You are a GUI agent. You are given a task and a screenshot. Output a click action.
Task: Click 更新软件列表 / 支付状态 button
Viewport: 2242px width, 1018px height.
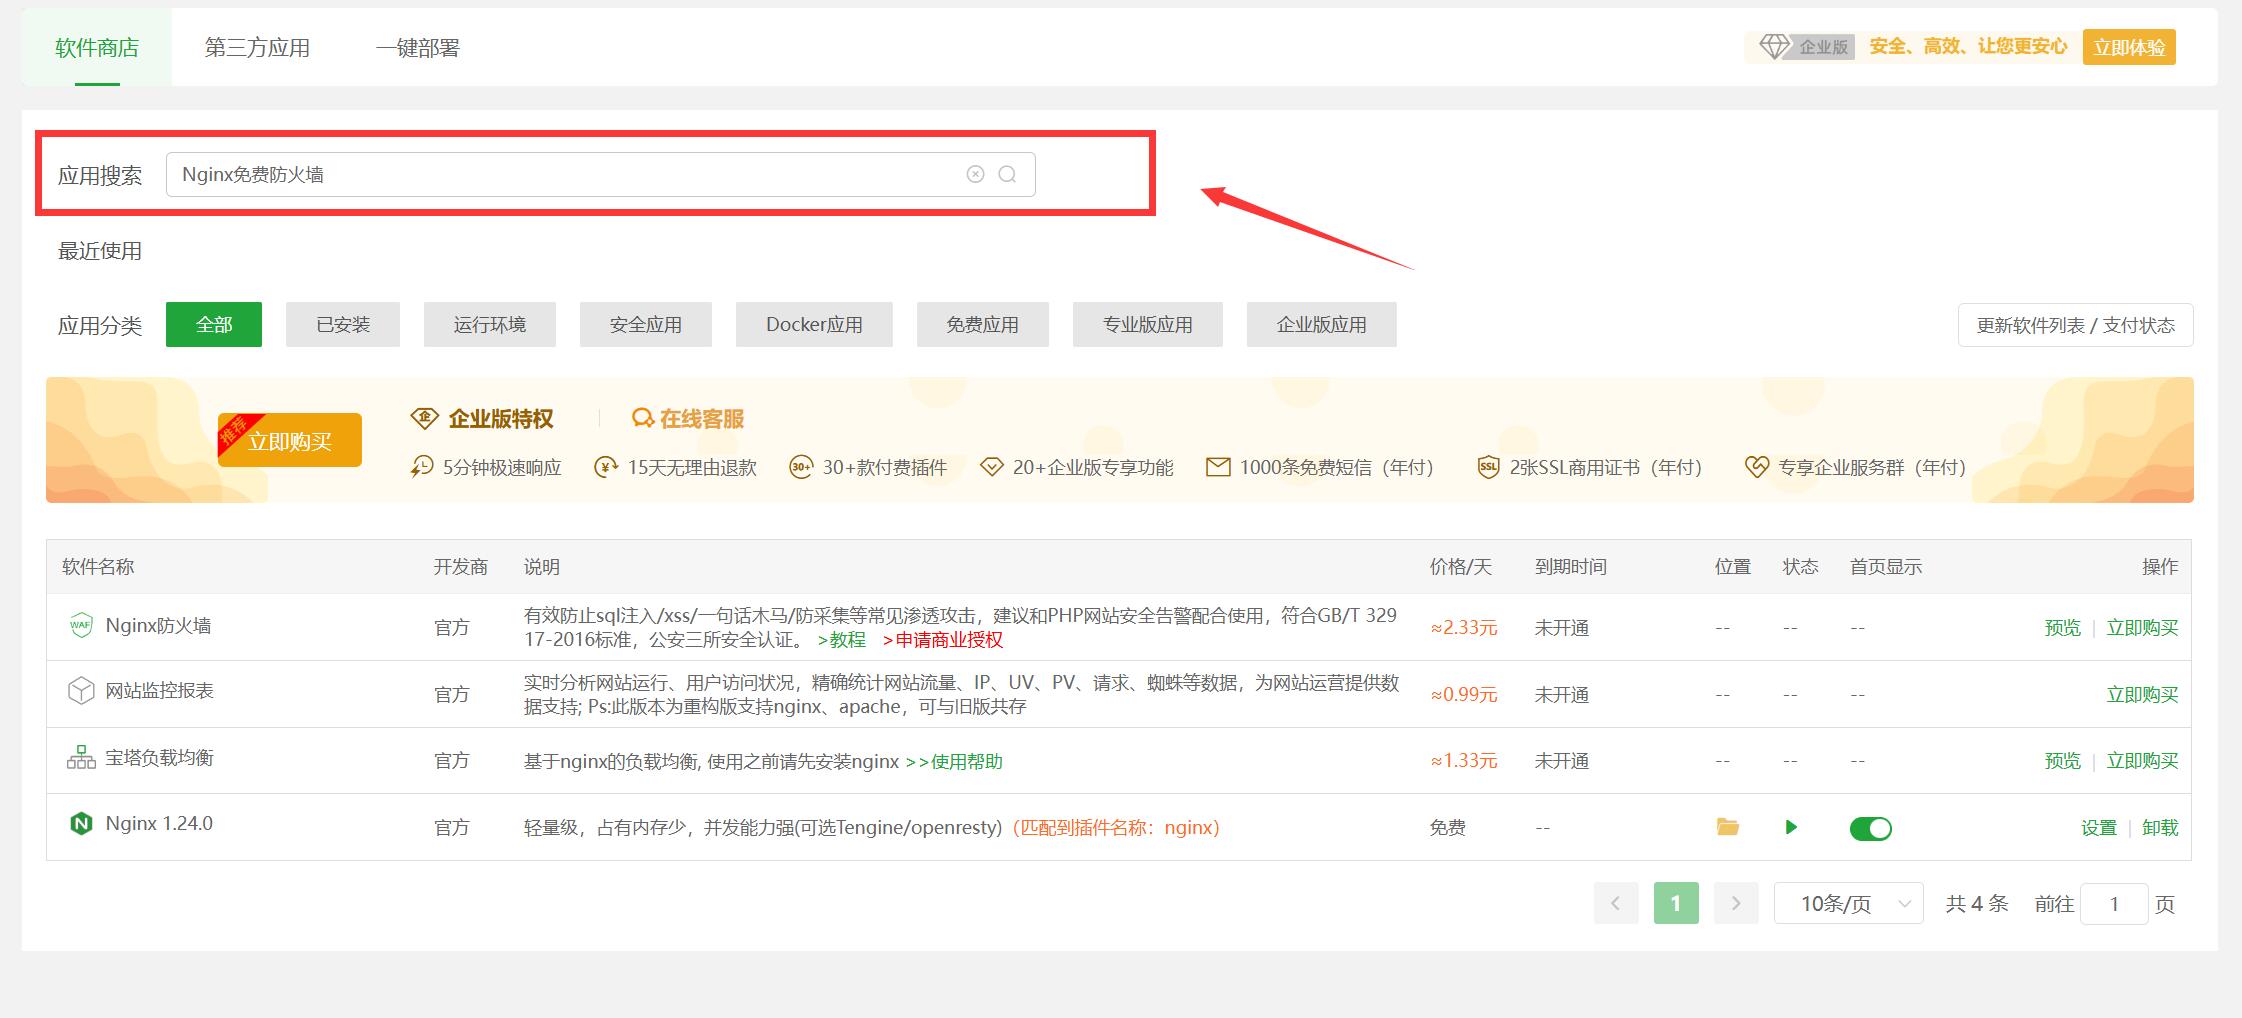pos(2076,325)
